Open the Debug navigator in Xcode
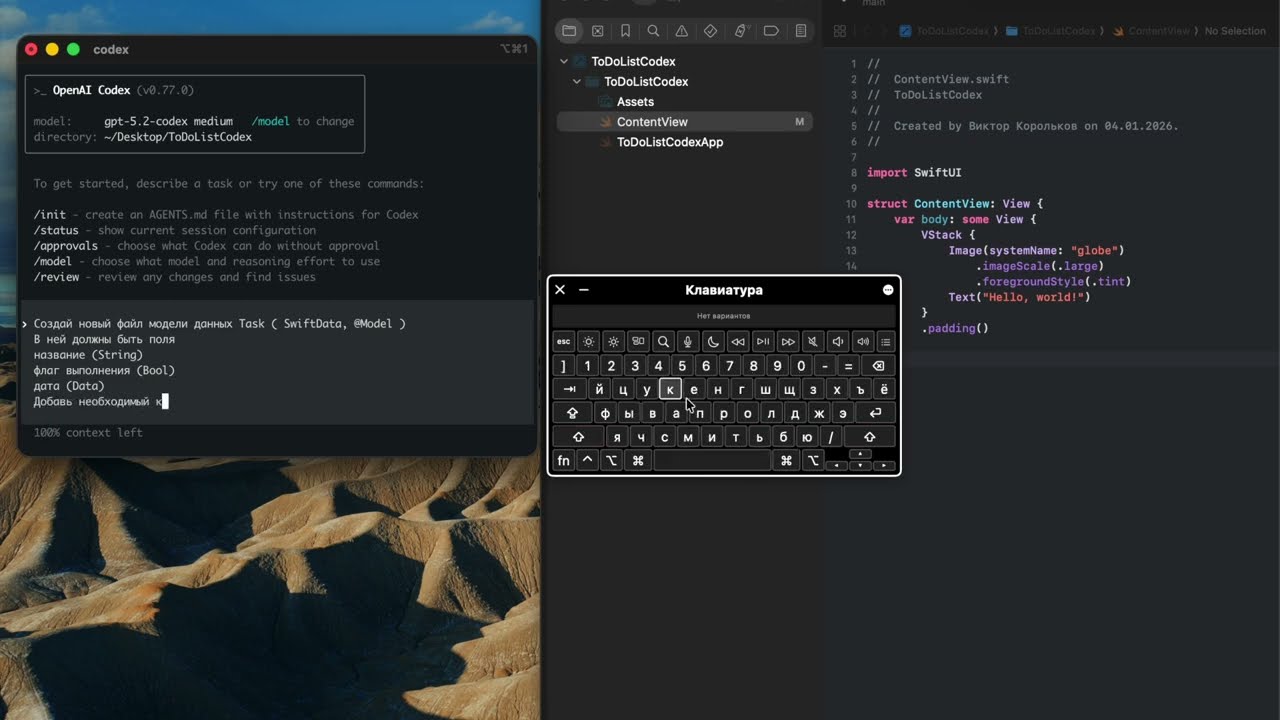The height and width of the screenshot is (720, 1280). (x=741, y=31)
